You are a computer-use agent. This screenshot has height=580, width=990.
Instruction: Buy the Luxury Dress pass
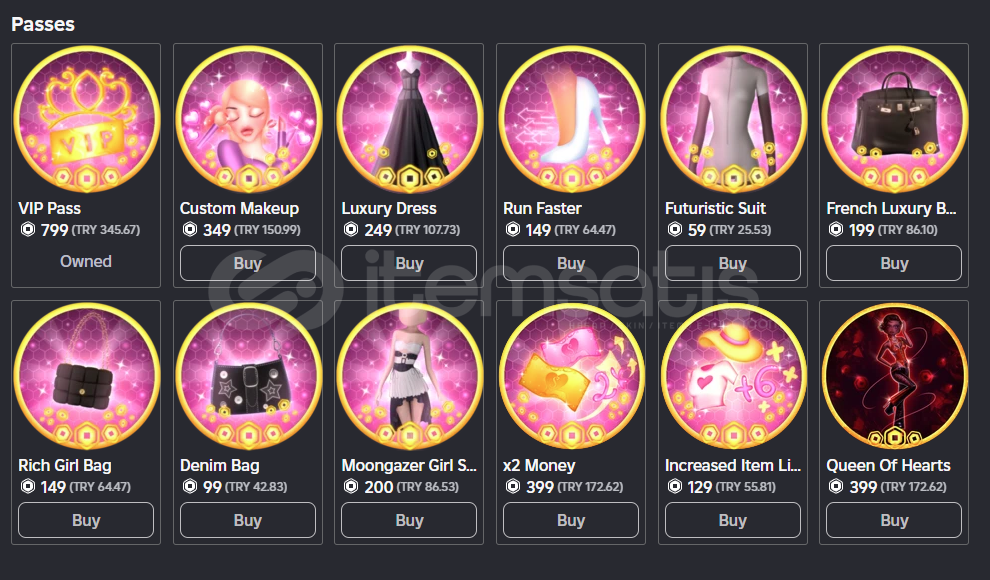[x=409, y=263]
